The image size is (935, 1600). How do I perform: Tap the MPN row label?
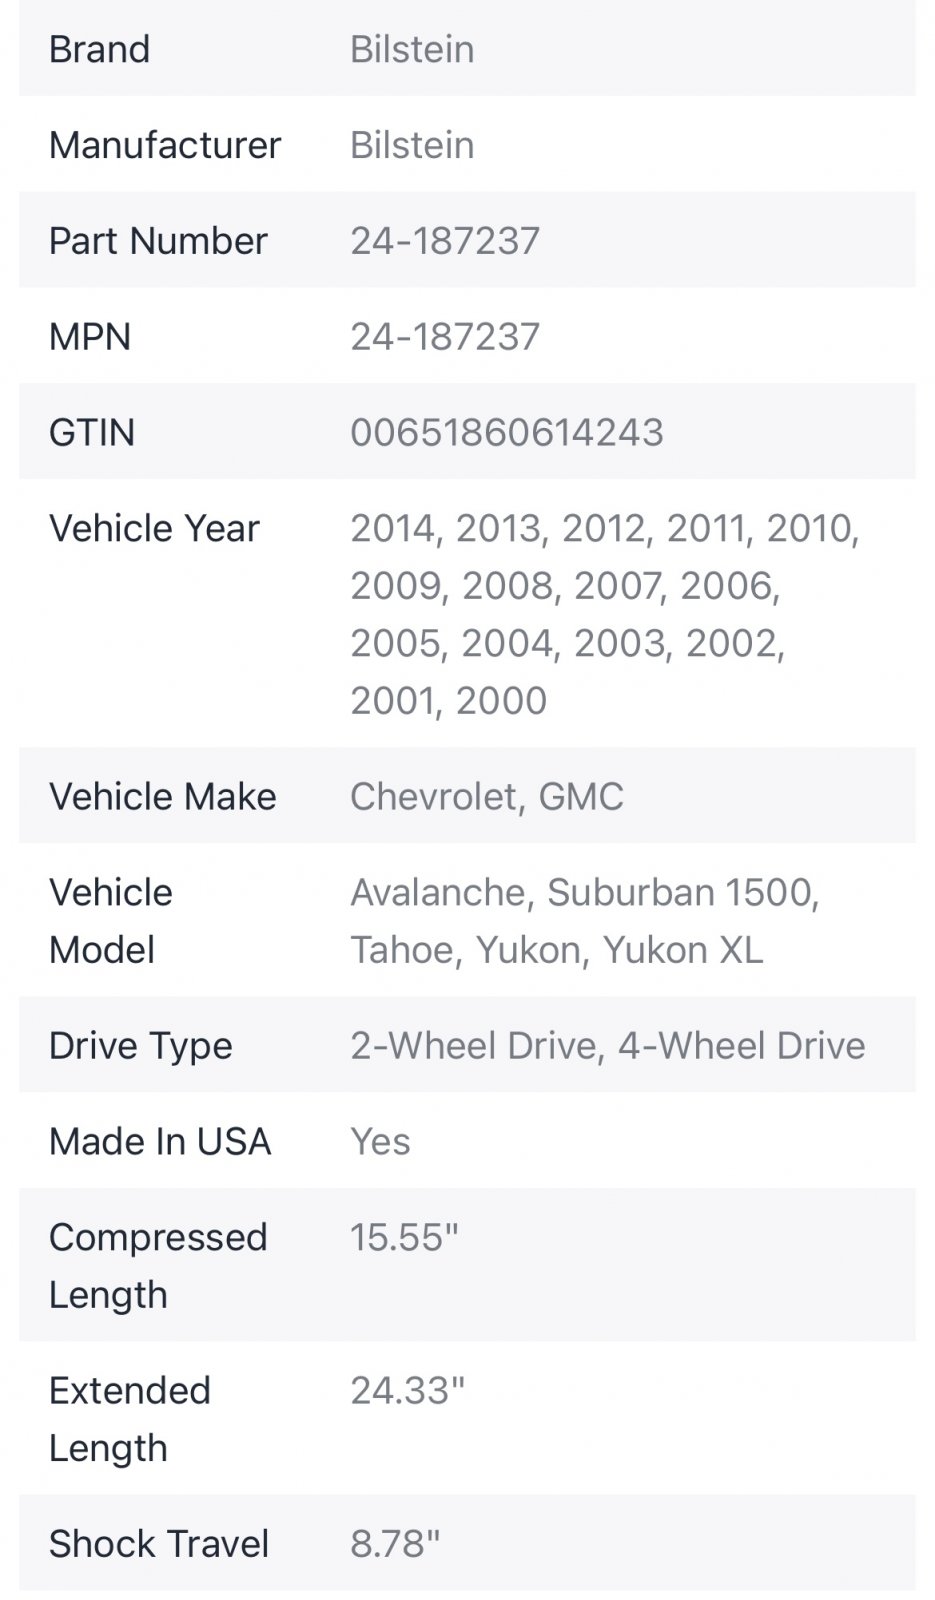click(90, 337)
